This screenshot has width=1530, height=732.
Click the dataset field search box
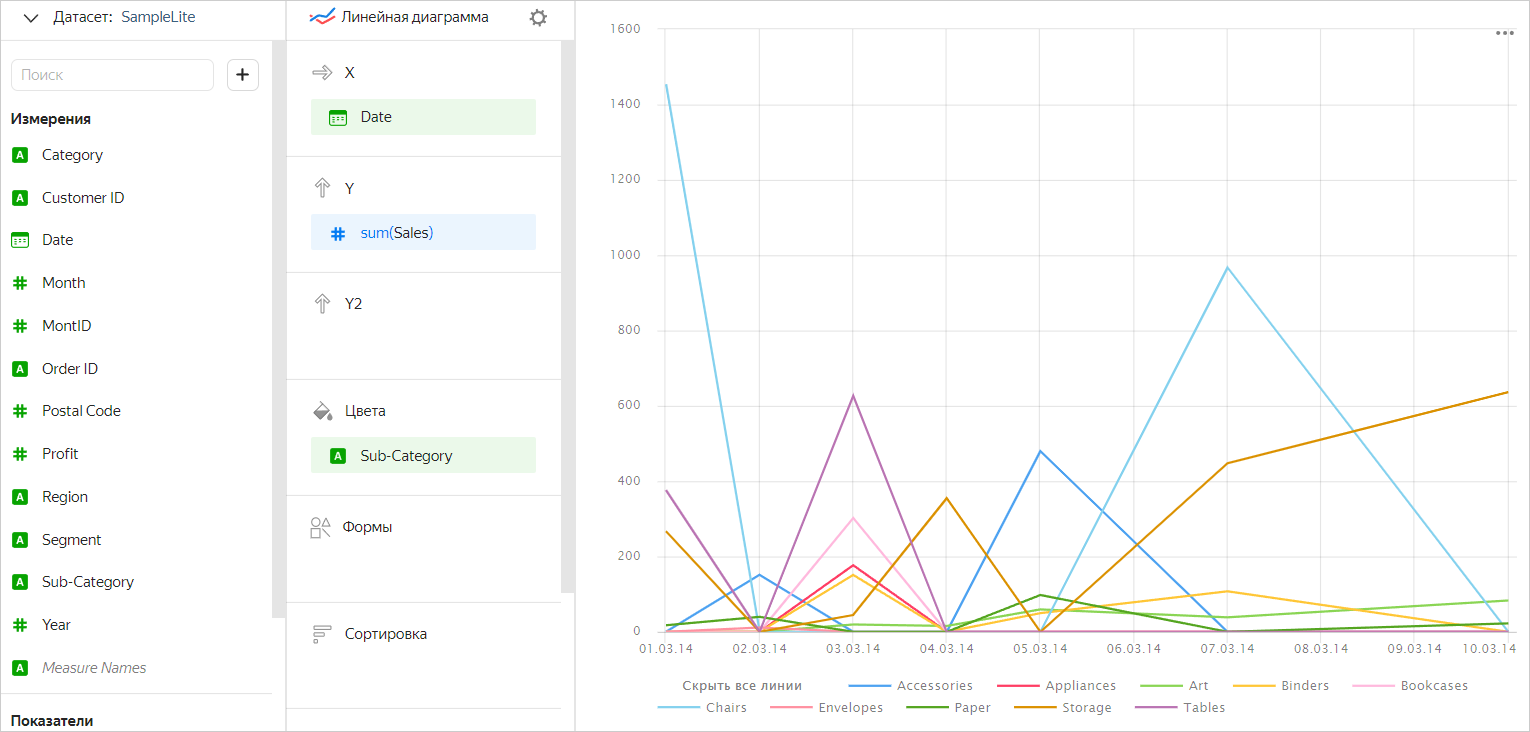click(112, 75)
